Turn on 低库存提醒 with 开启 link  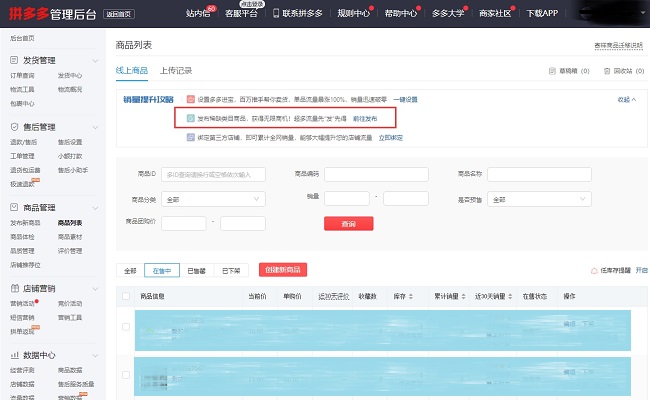point(642,270)
